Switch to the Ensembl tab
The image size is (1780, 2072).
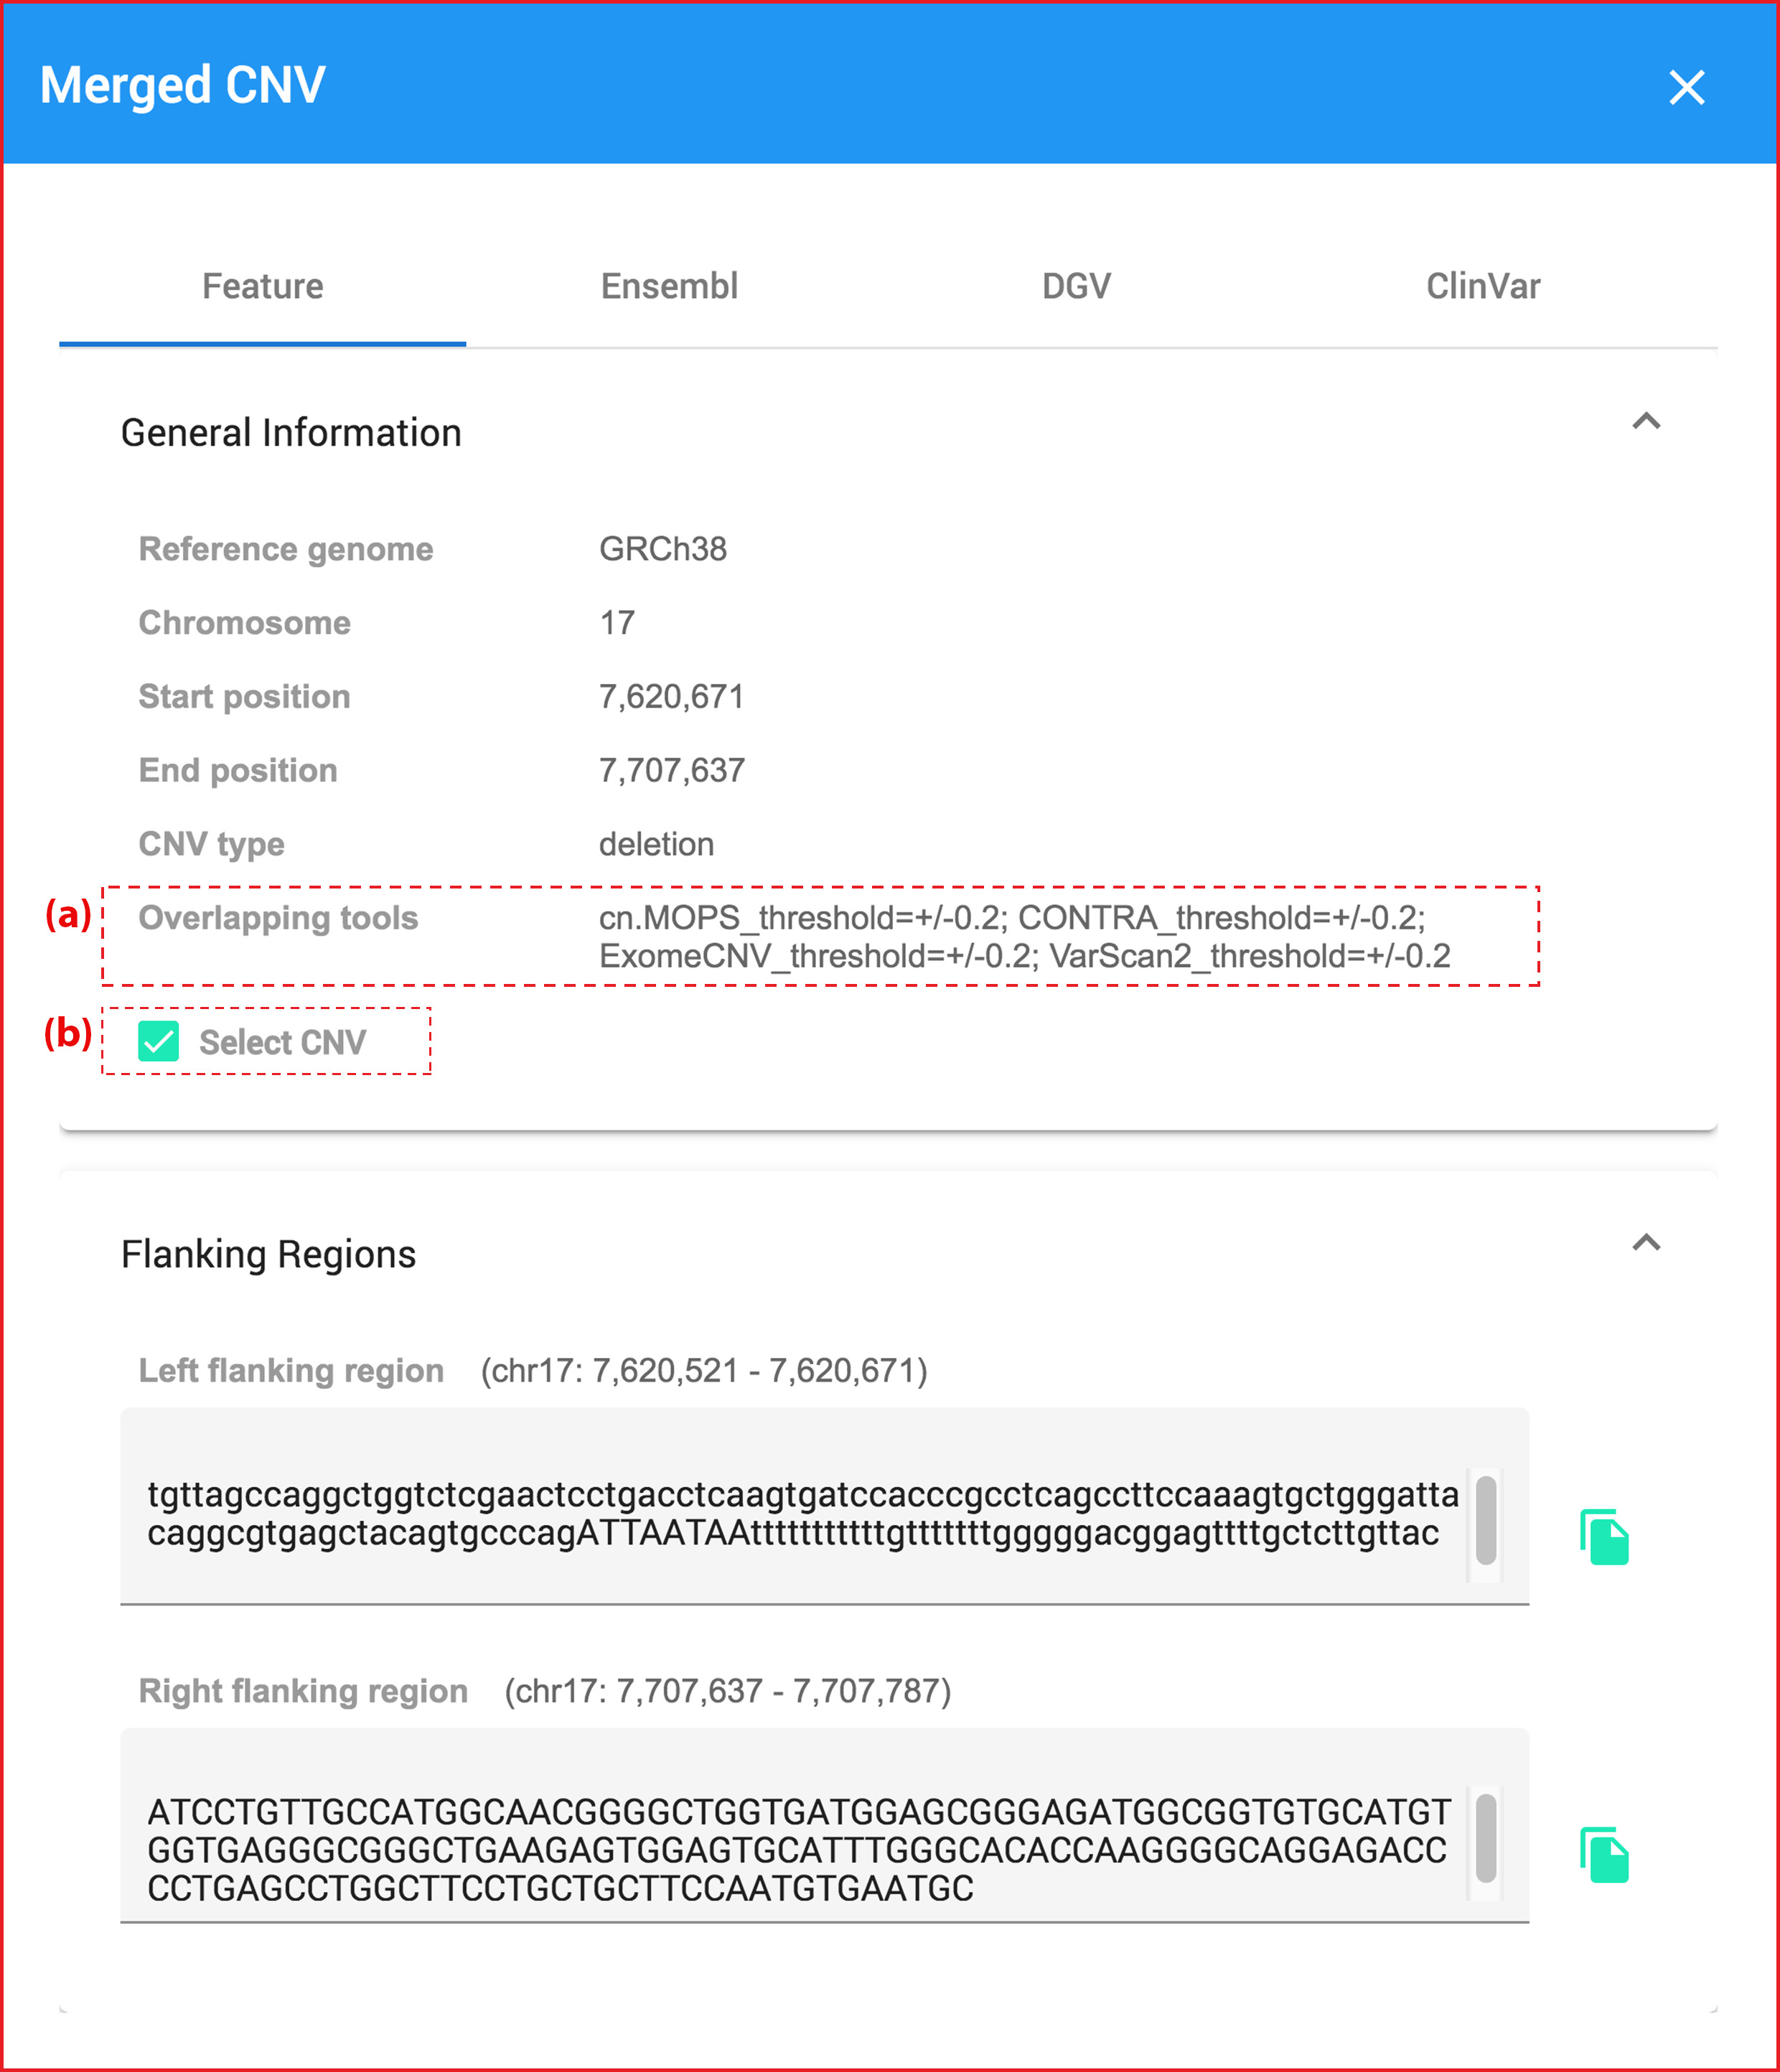click(669, 287)
